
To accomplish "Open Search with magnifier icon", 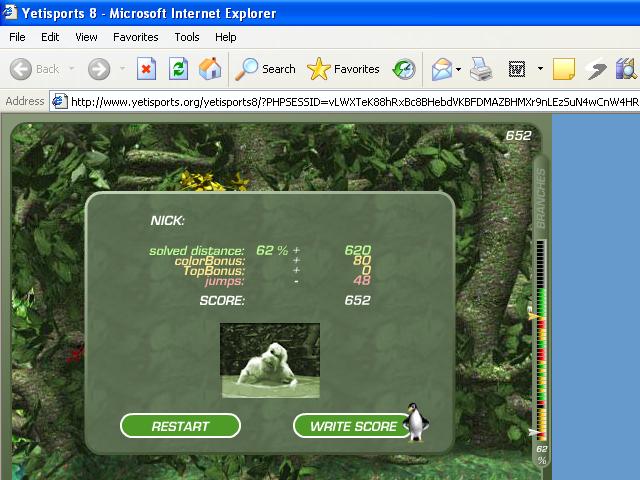I will [x=265, y=69].
